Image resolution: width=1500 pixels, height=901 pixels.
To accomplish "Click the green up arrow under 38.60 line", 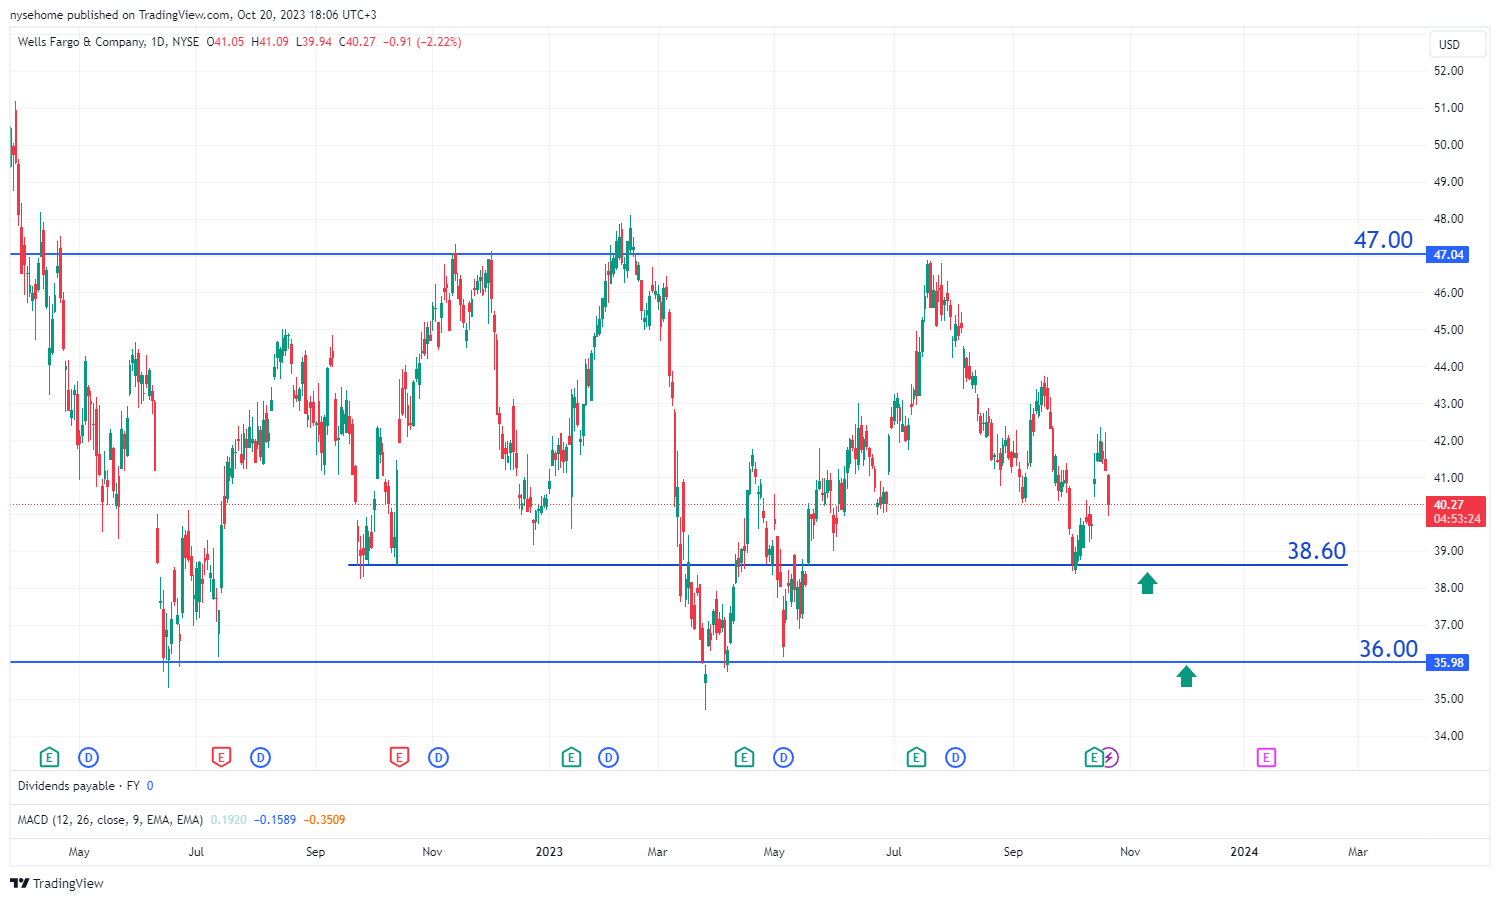I will tap(1147, 583).
